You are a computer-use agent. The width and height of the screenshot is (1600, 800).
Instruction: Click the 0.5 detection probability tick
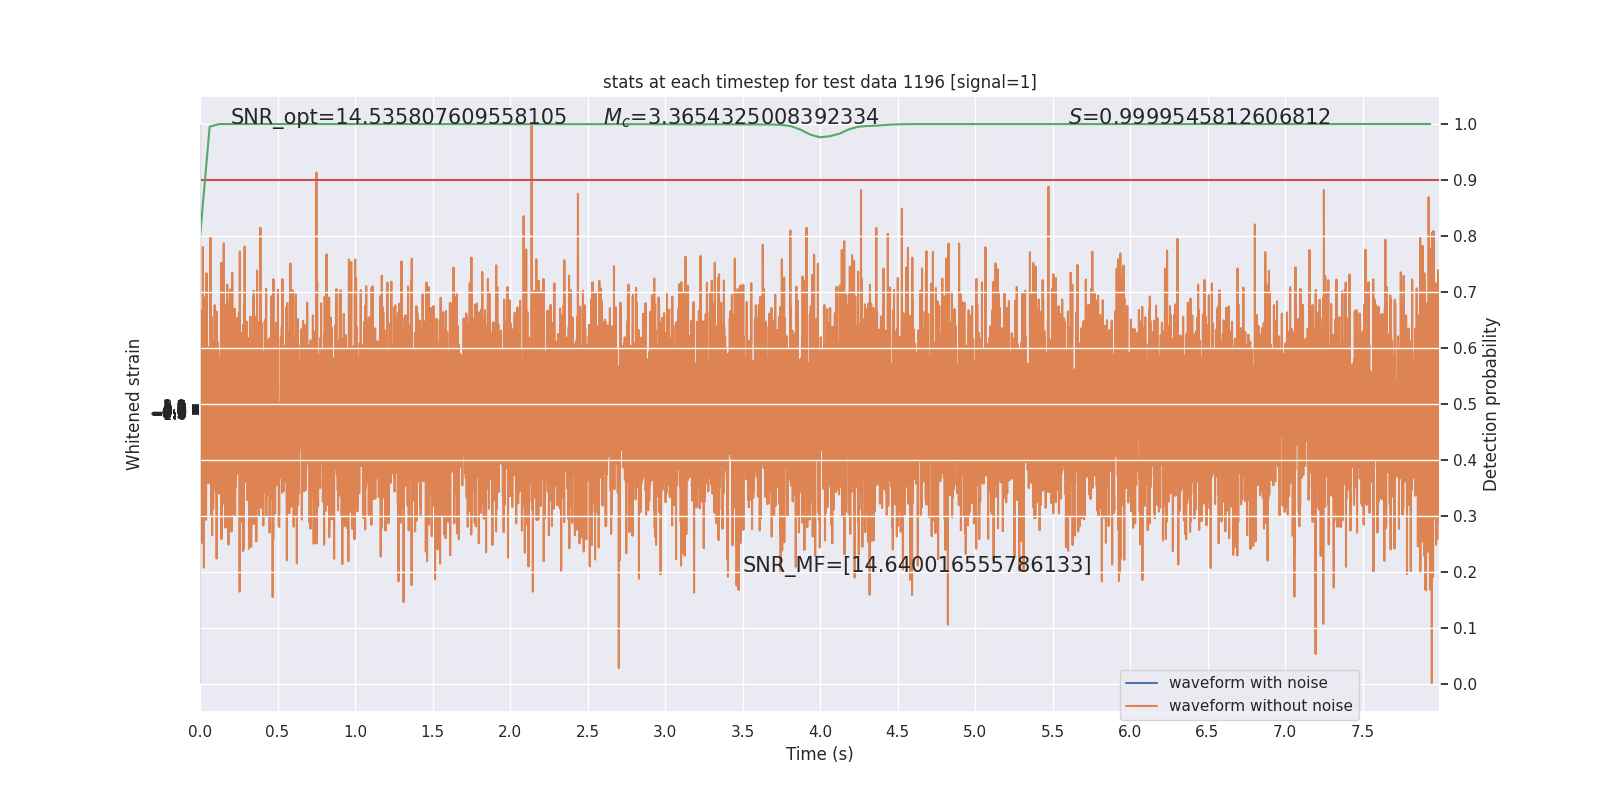coord(1465,405)
